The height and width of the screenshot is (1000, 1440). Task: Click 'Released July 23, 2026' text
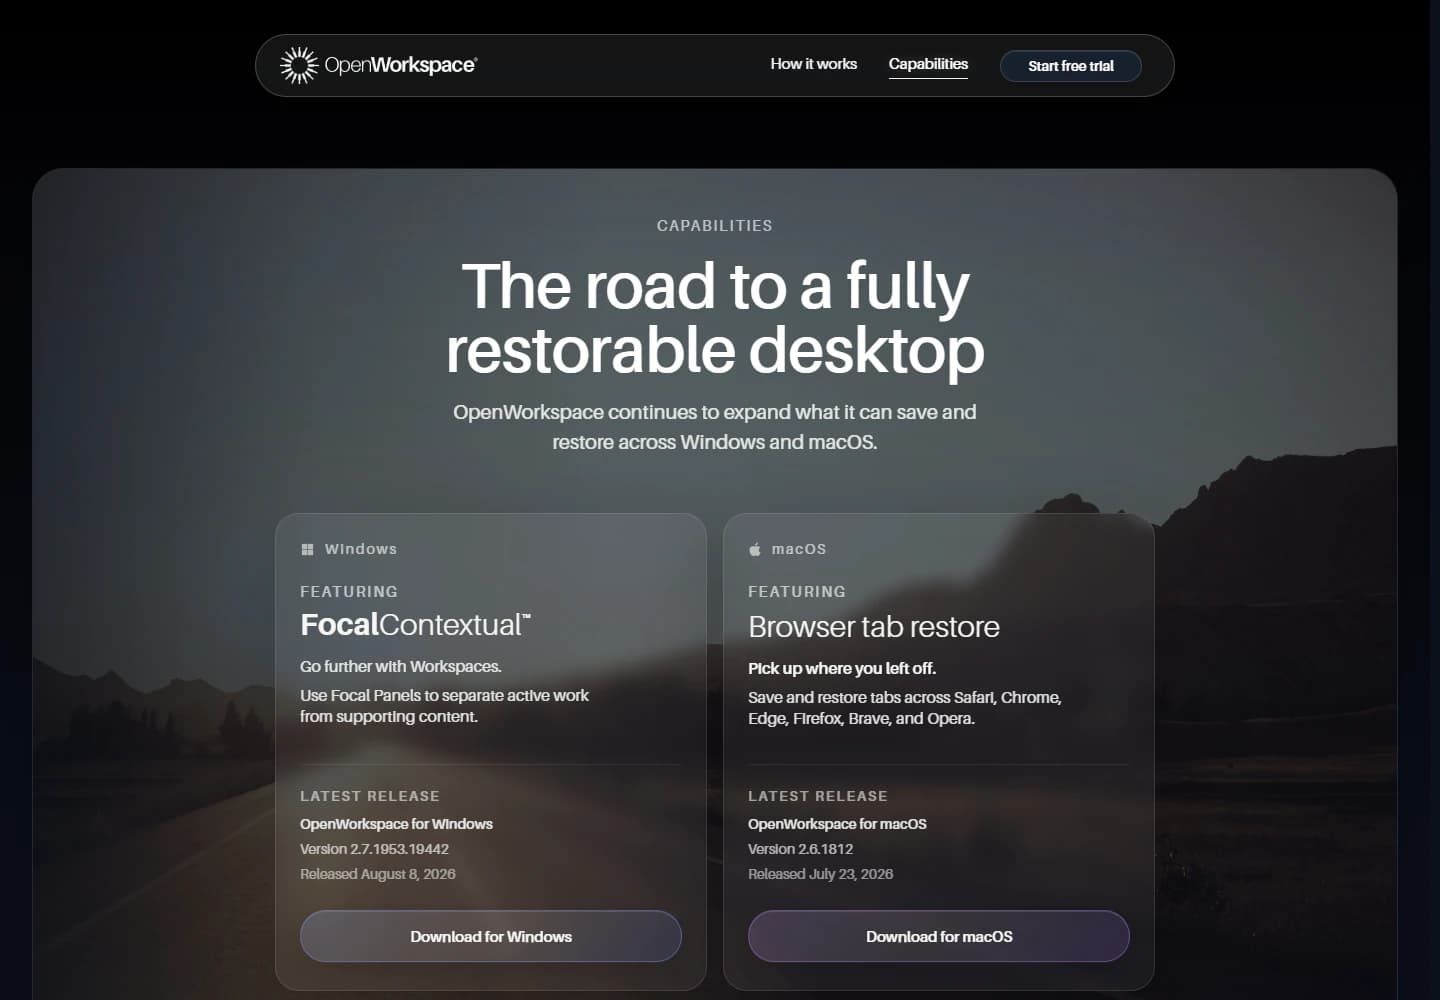[820, 874]
